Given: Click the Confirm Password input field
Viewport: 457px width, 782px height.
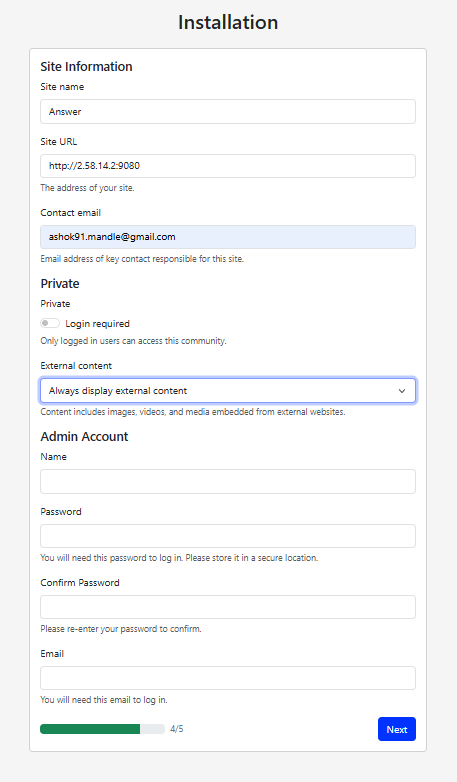Looking at the screenshot, I should pos(228,607).
